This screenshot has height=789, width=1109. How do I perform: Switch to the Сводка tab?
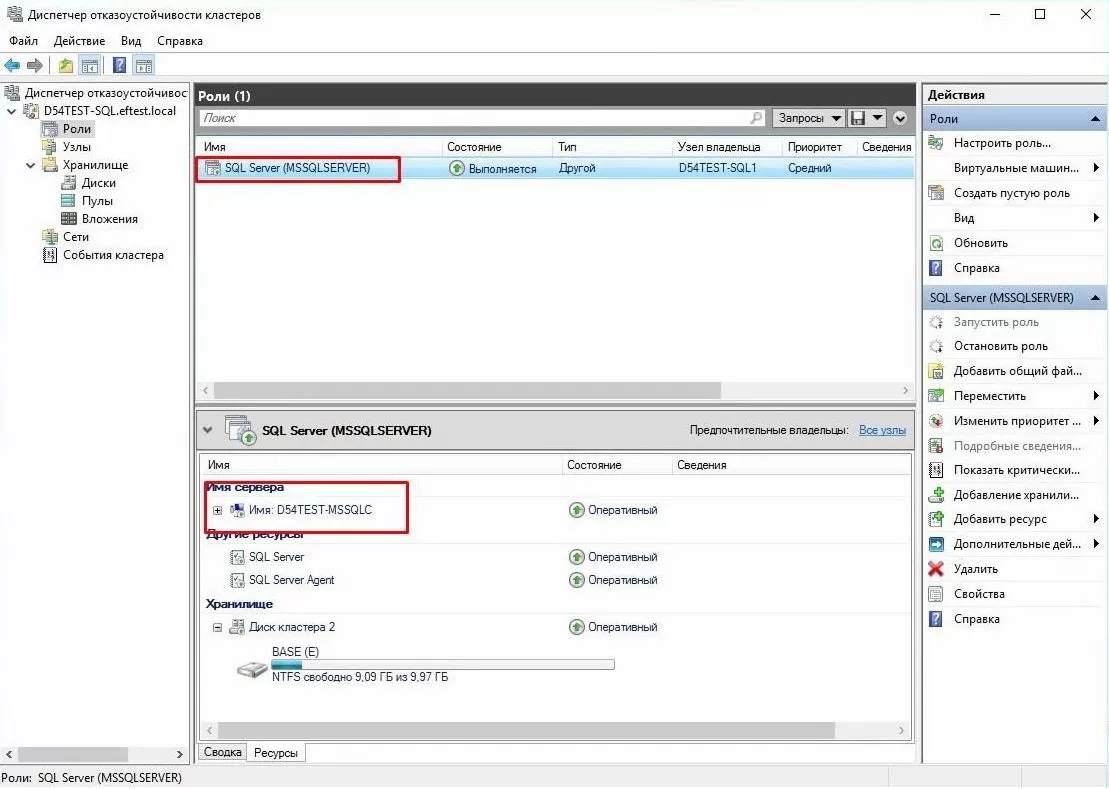[223, 752]
